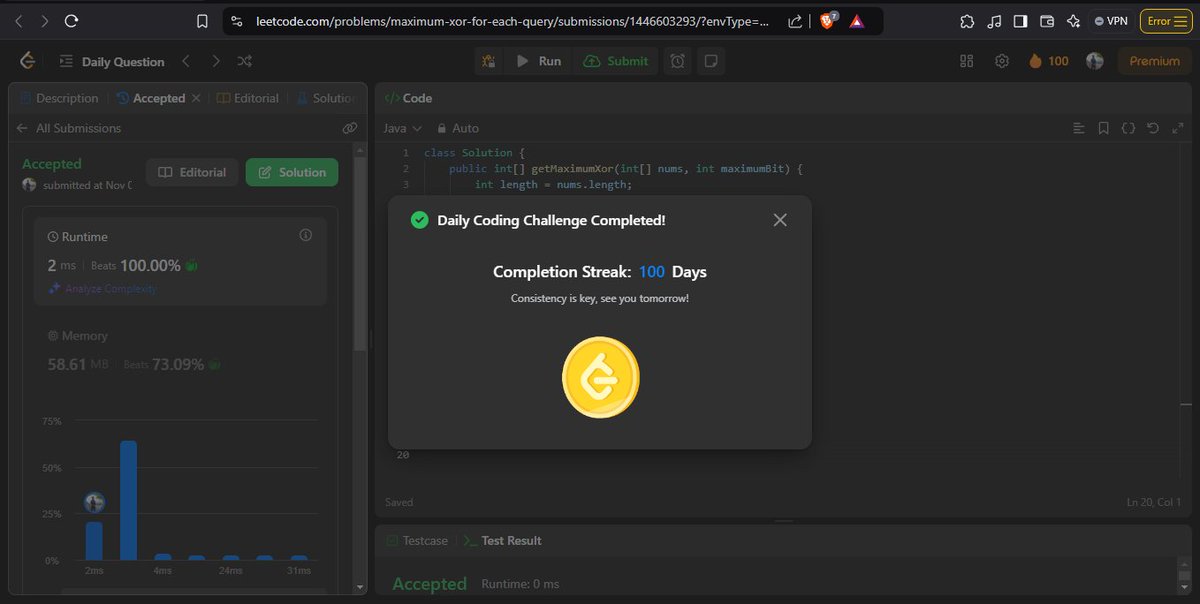Click the curly braces icon in editor
This screenshot has height=604, width=1200.
pos(1128,128)
